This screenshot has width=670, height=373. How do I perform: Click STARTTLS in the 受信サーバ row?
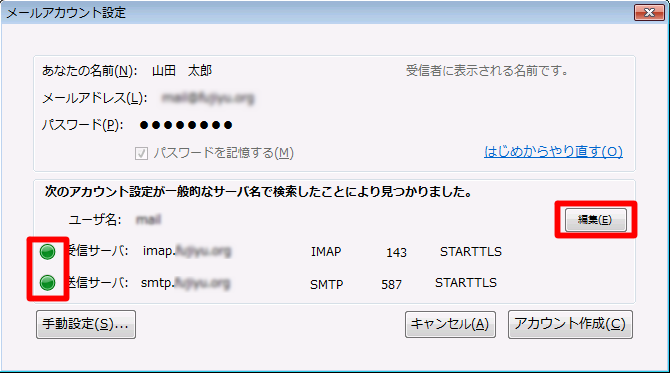click(471, 252)
